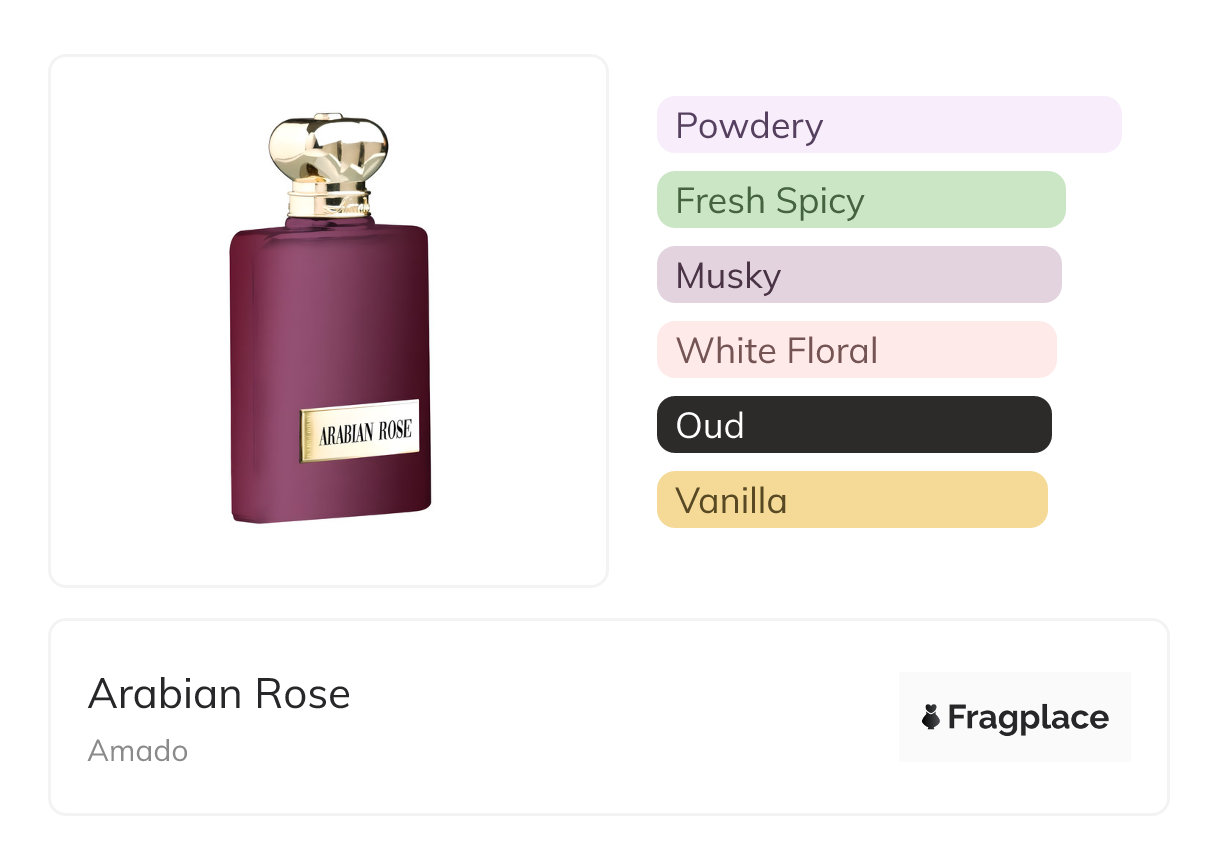Click the Musky label text
Image resolution: width=1218 pixels, height=864 pixels.
point(728,276)
